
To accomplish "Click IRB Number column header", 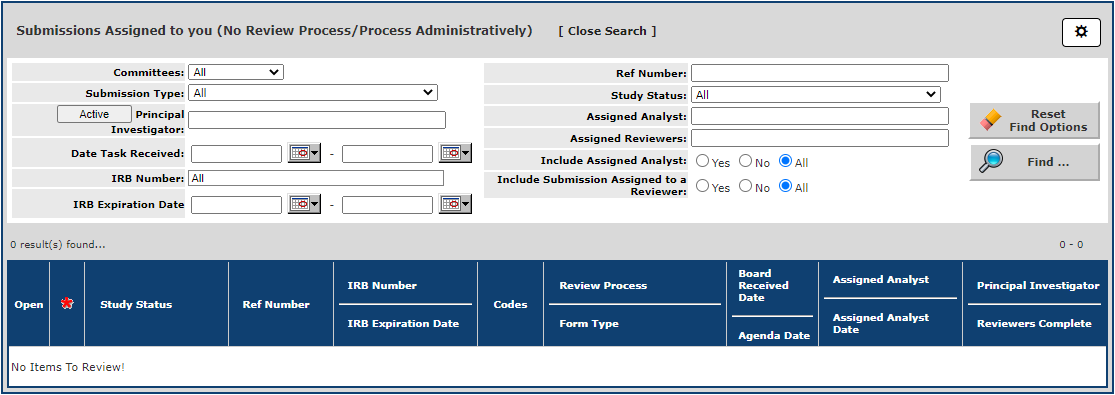I will click(x=382, y=285).
